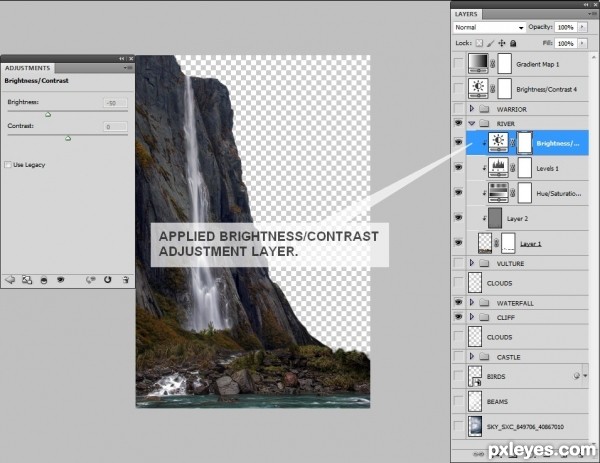Click Brightness value input field

pos(115,103)
